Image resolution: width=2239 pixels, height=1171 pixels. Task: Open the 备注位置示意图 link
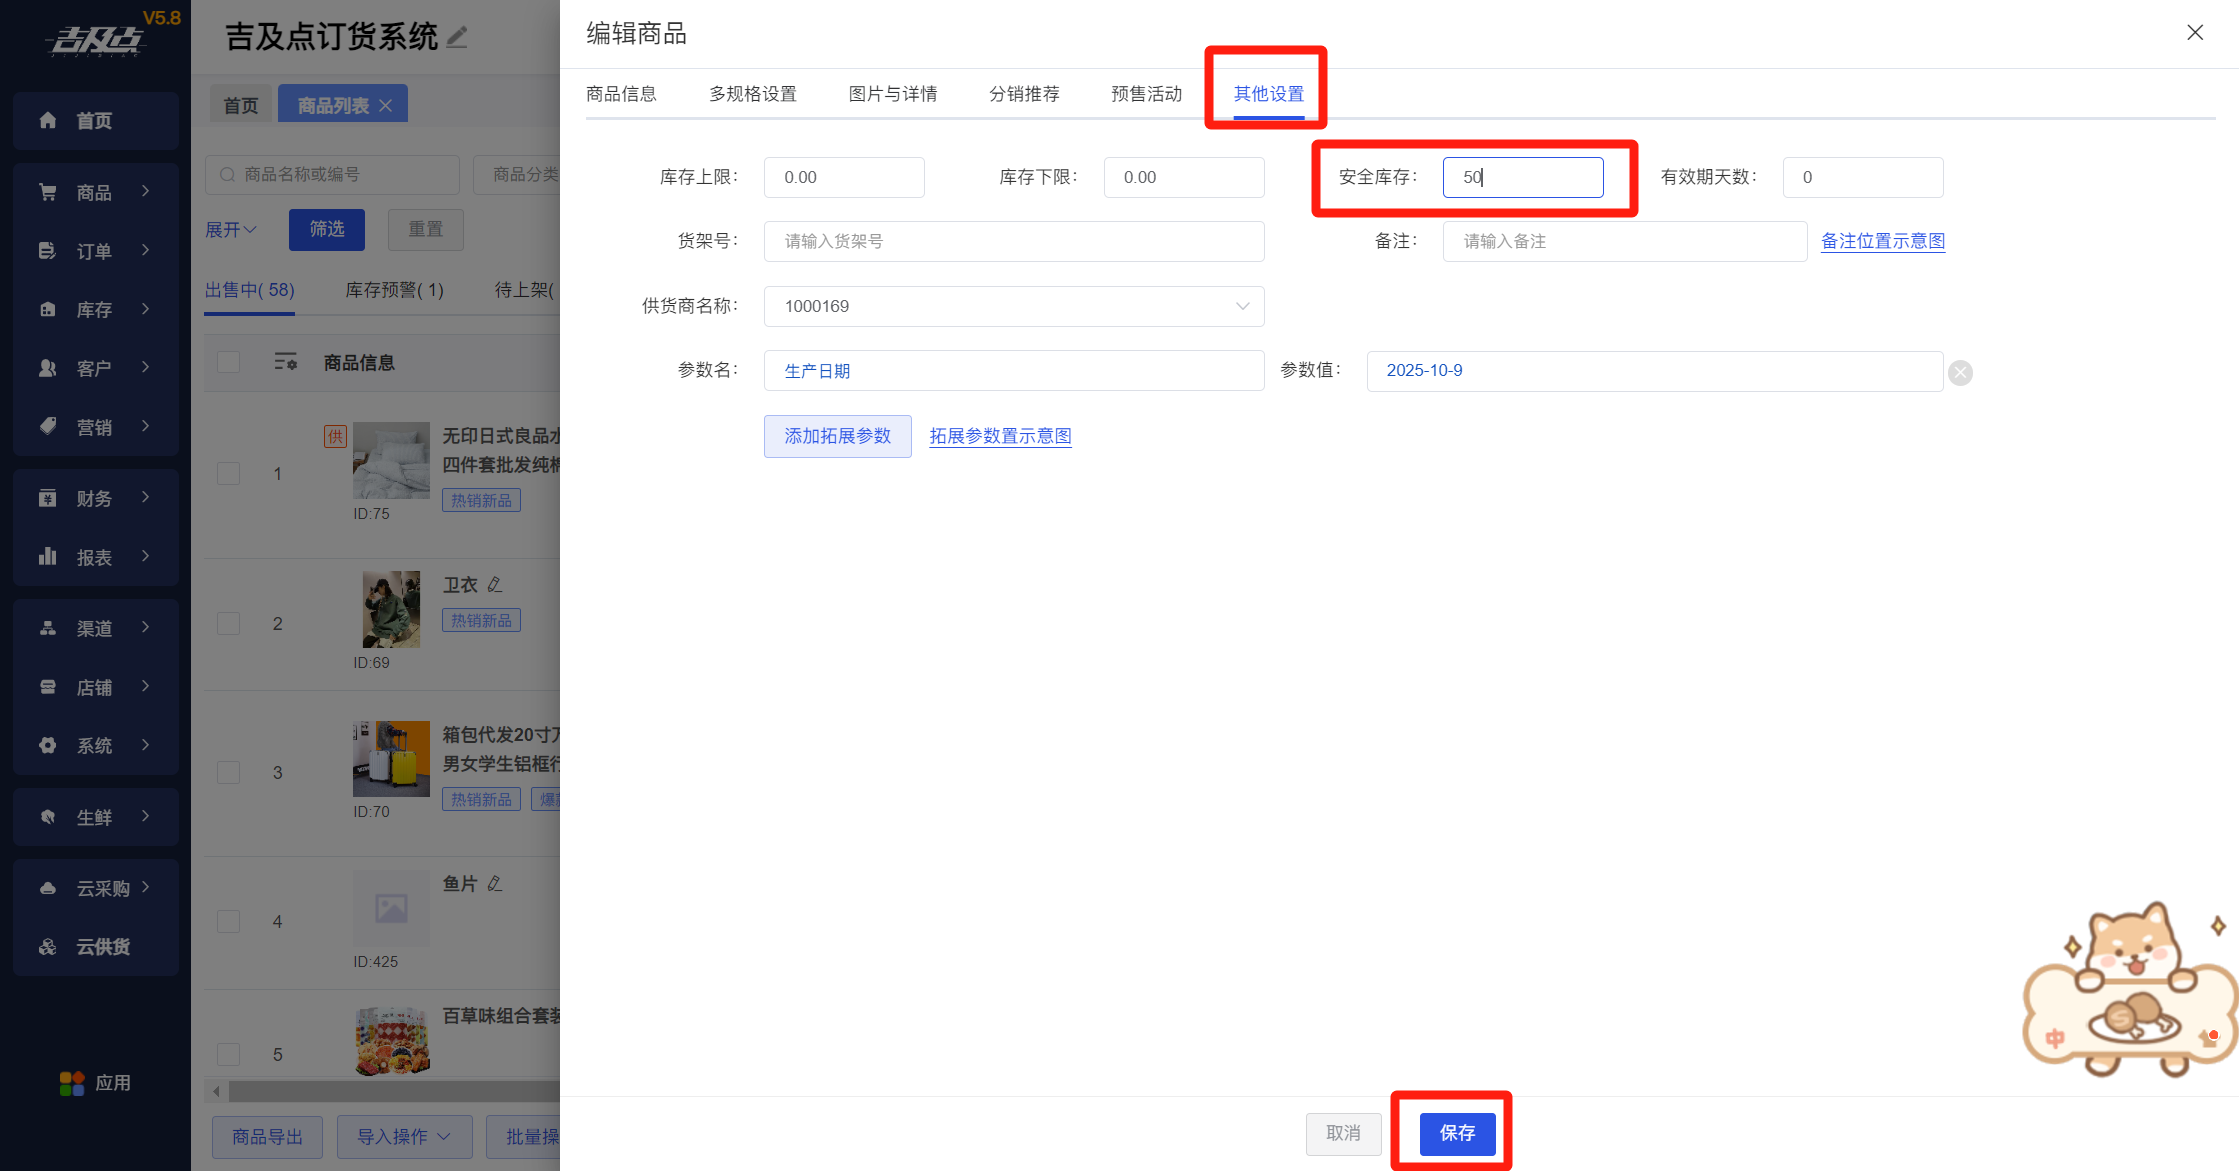pyautogui.click(x=1882, y=241)
